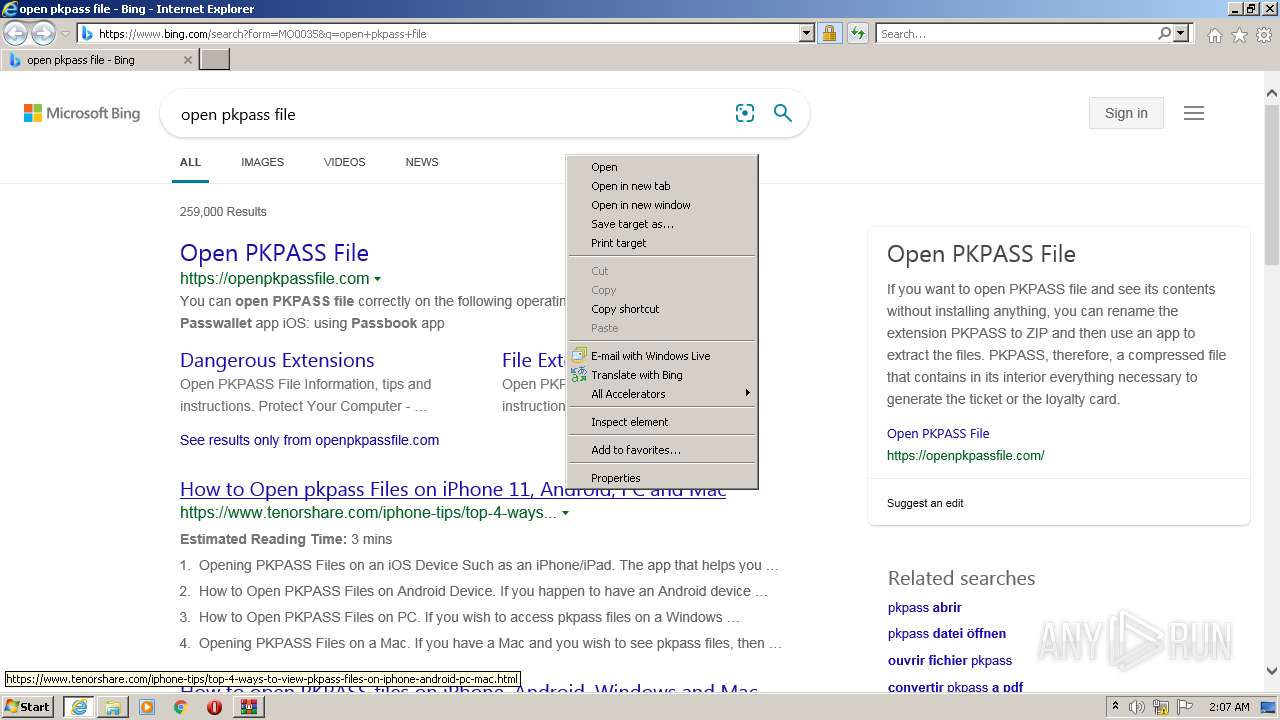Click Bing search magnifier button

click(x=783, y=113)
